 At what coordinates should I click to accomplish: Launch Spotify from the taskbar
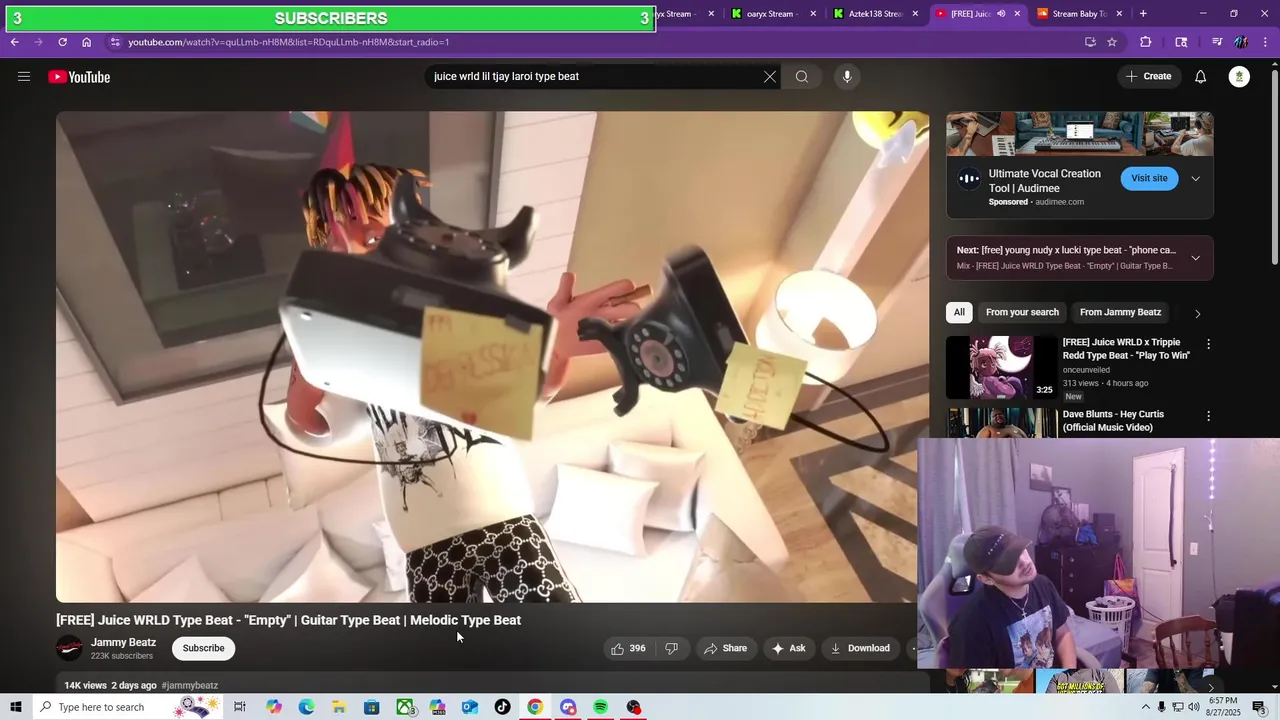(x=600, y=707)
